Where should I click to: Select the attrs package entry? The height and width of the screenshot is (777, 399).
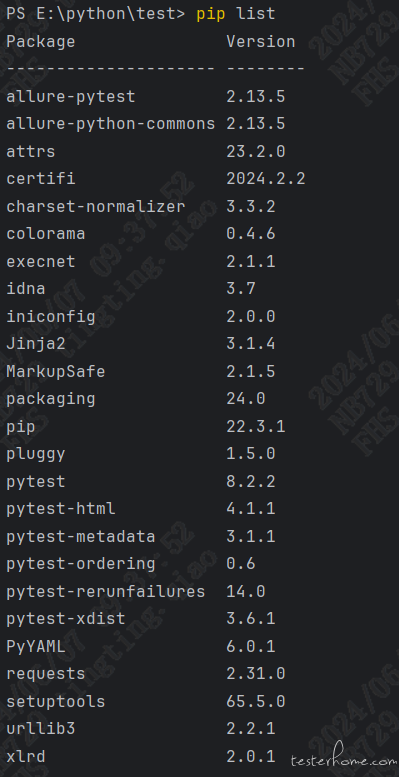146,151
